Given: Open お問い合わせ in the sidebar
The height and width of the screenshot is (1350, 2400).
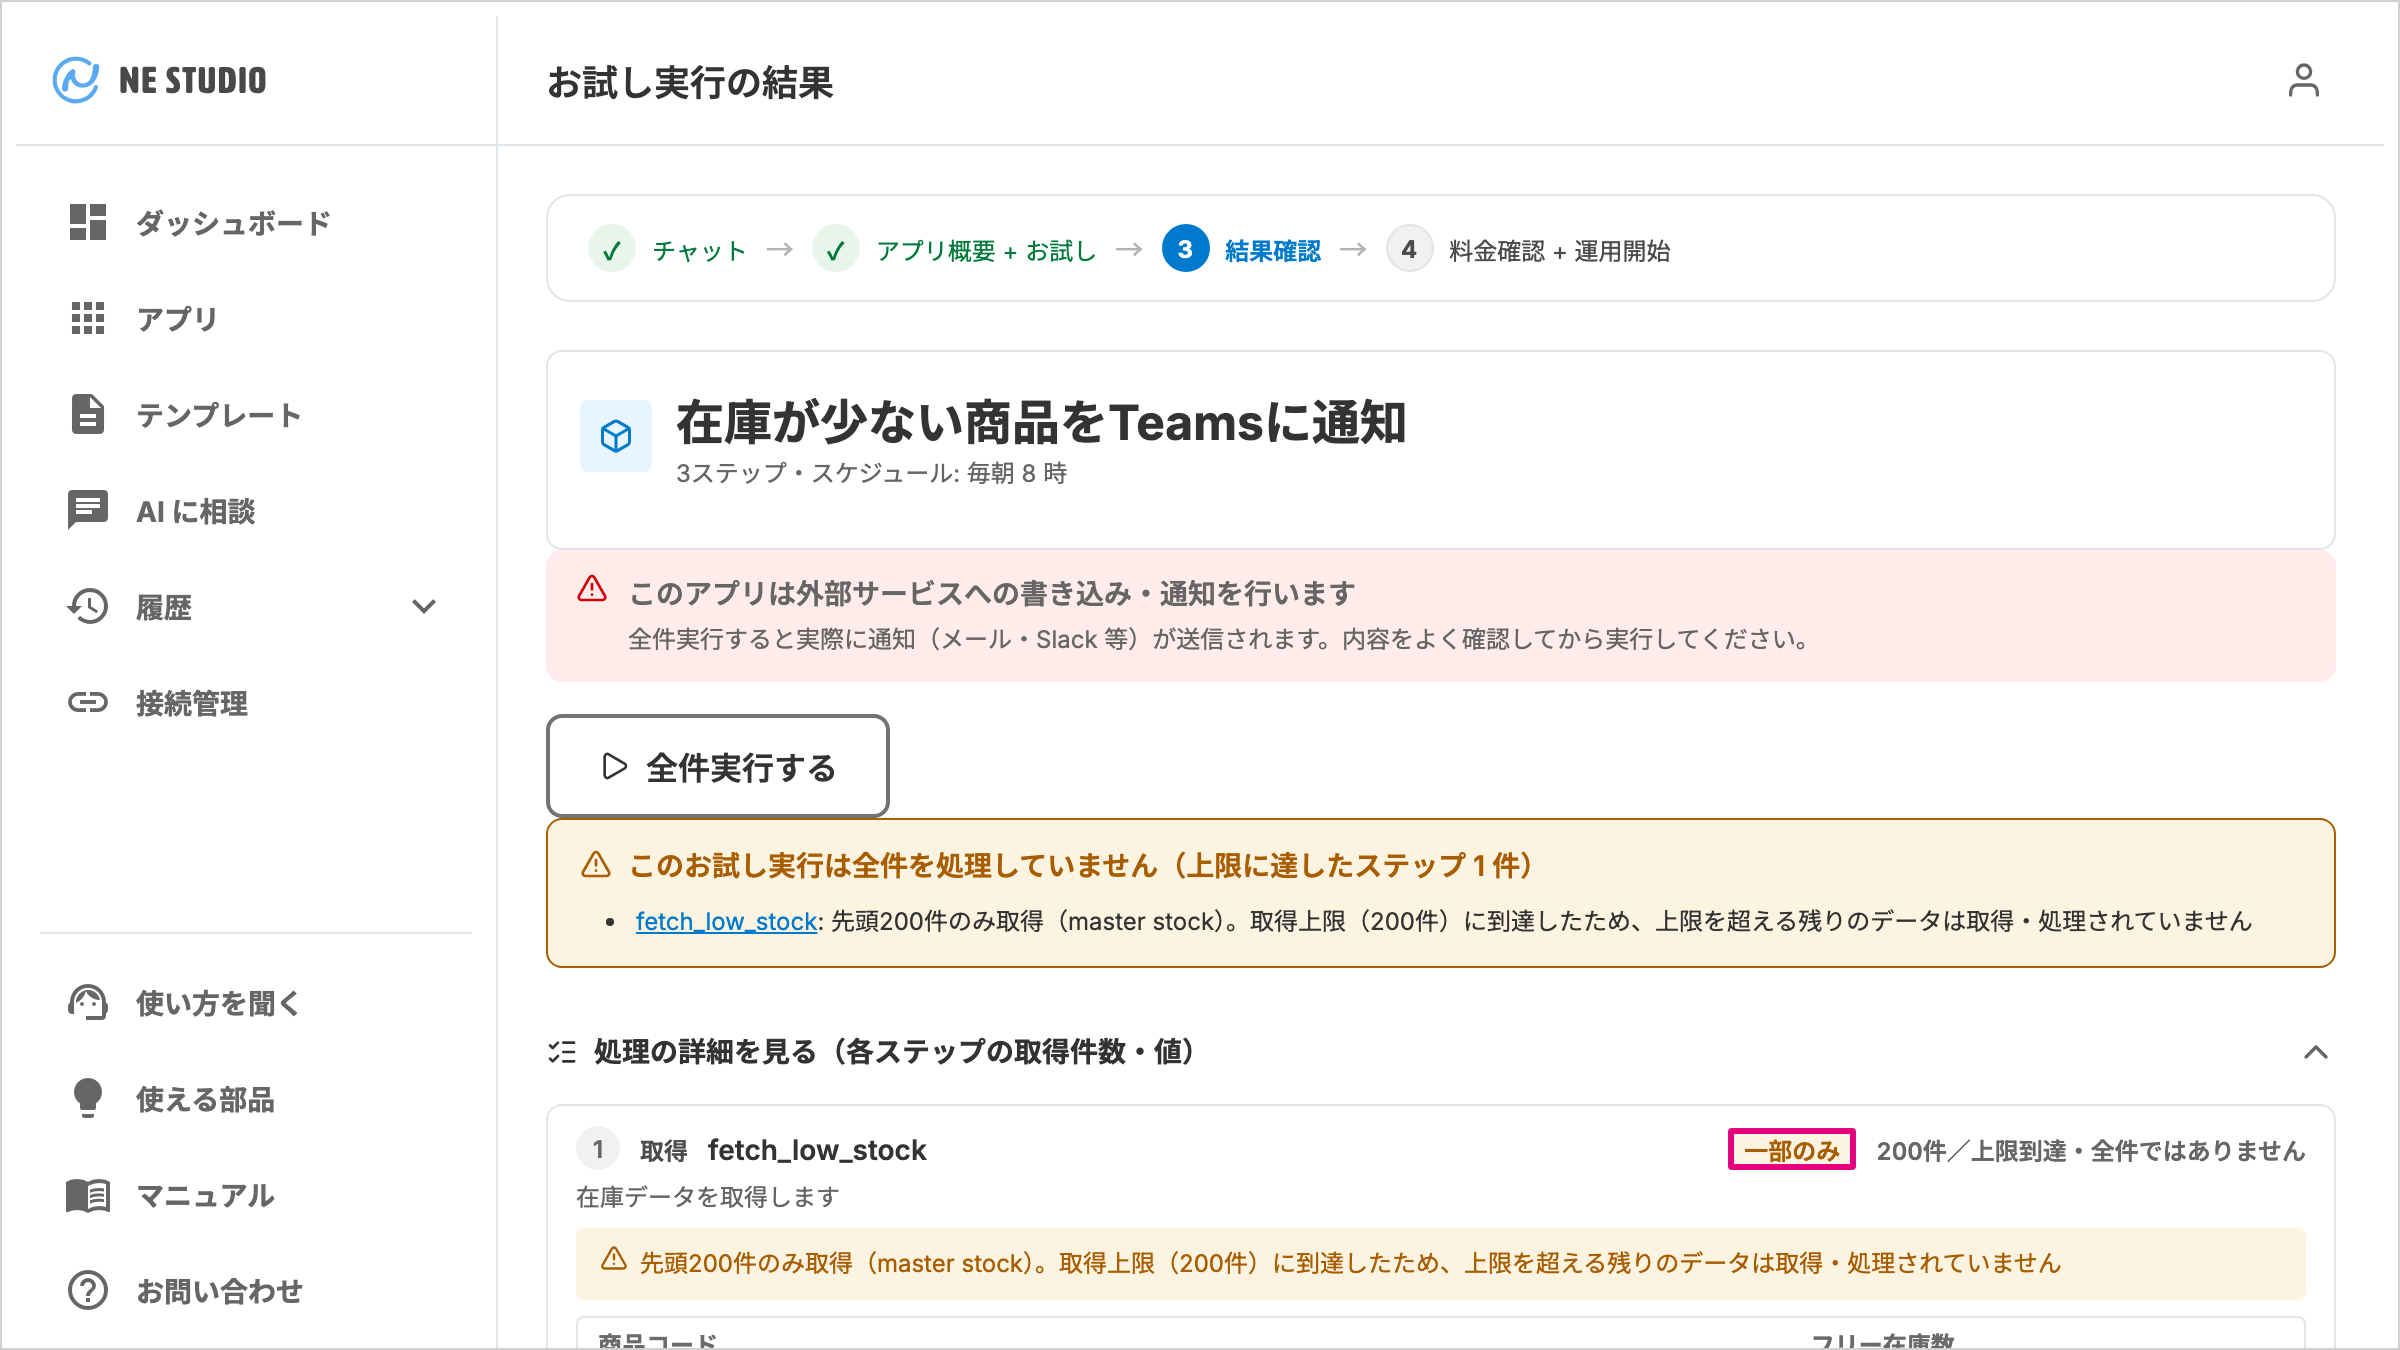Looking at the screenshot, I should click(x=256, y=1290).
